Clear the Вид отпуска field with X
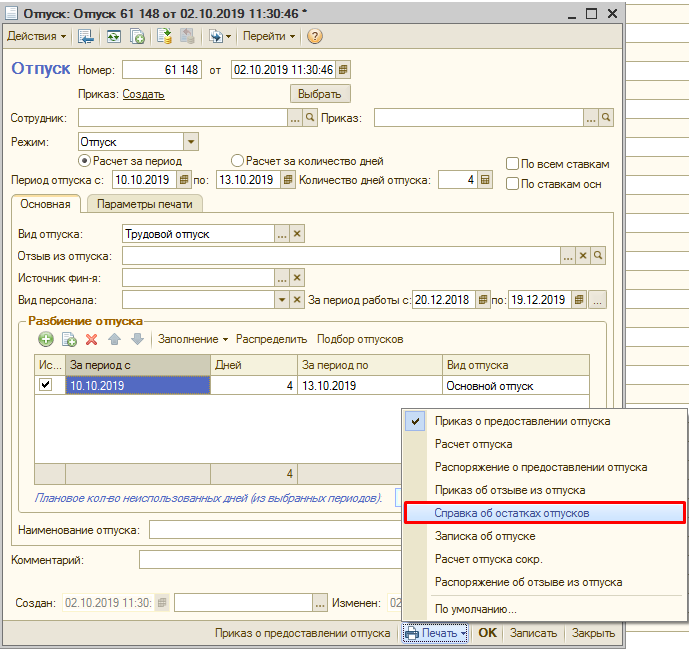689x649 pixels. (297, 233)
